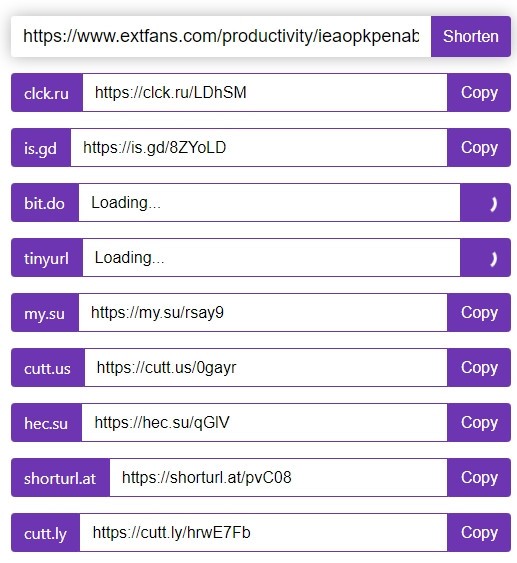Image resolution: width=517 pixels, height=563 pixels.
Task: Select the is.gd result field
Action: click(x=259, y=148)
